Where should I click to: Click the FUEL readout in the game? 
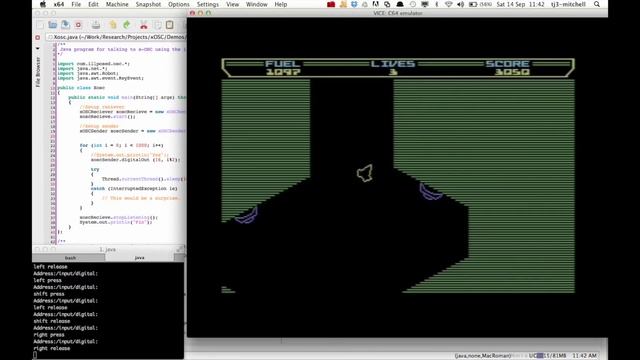pos(283,68)
